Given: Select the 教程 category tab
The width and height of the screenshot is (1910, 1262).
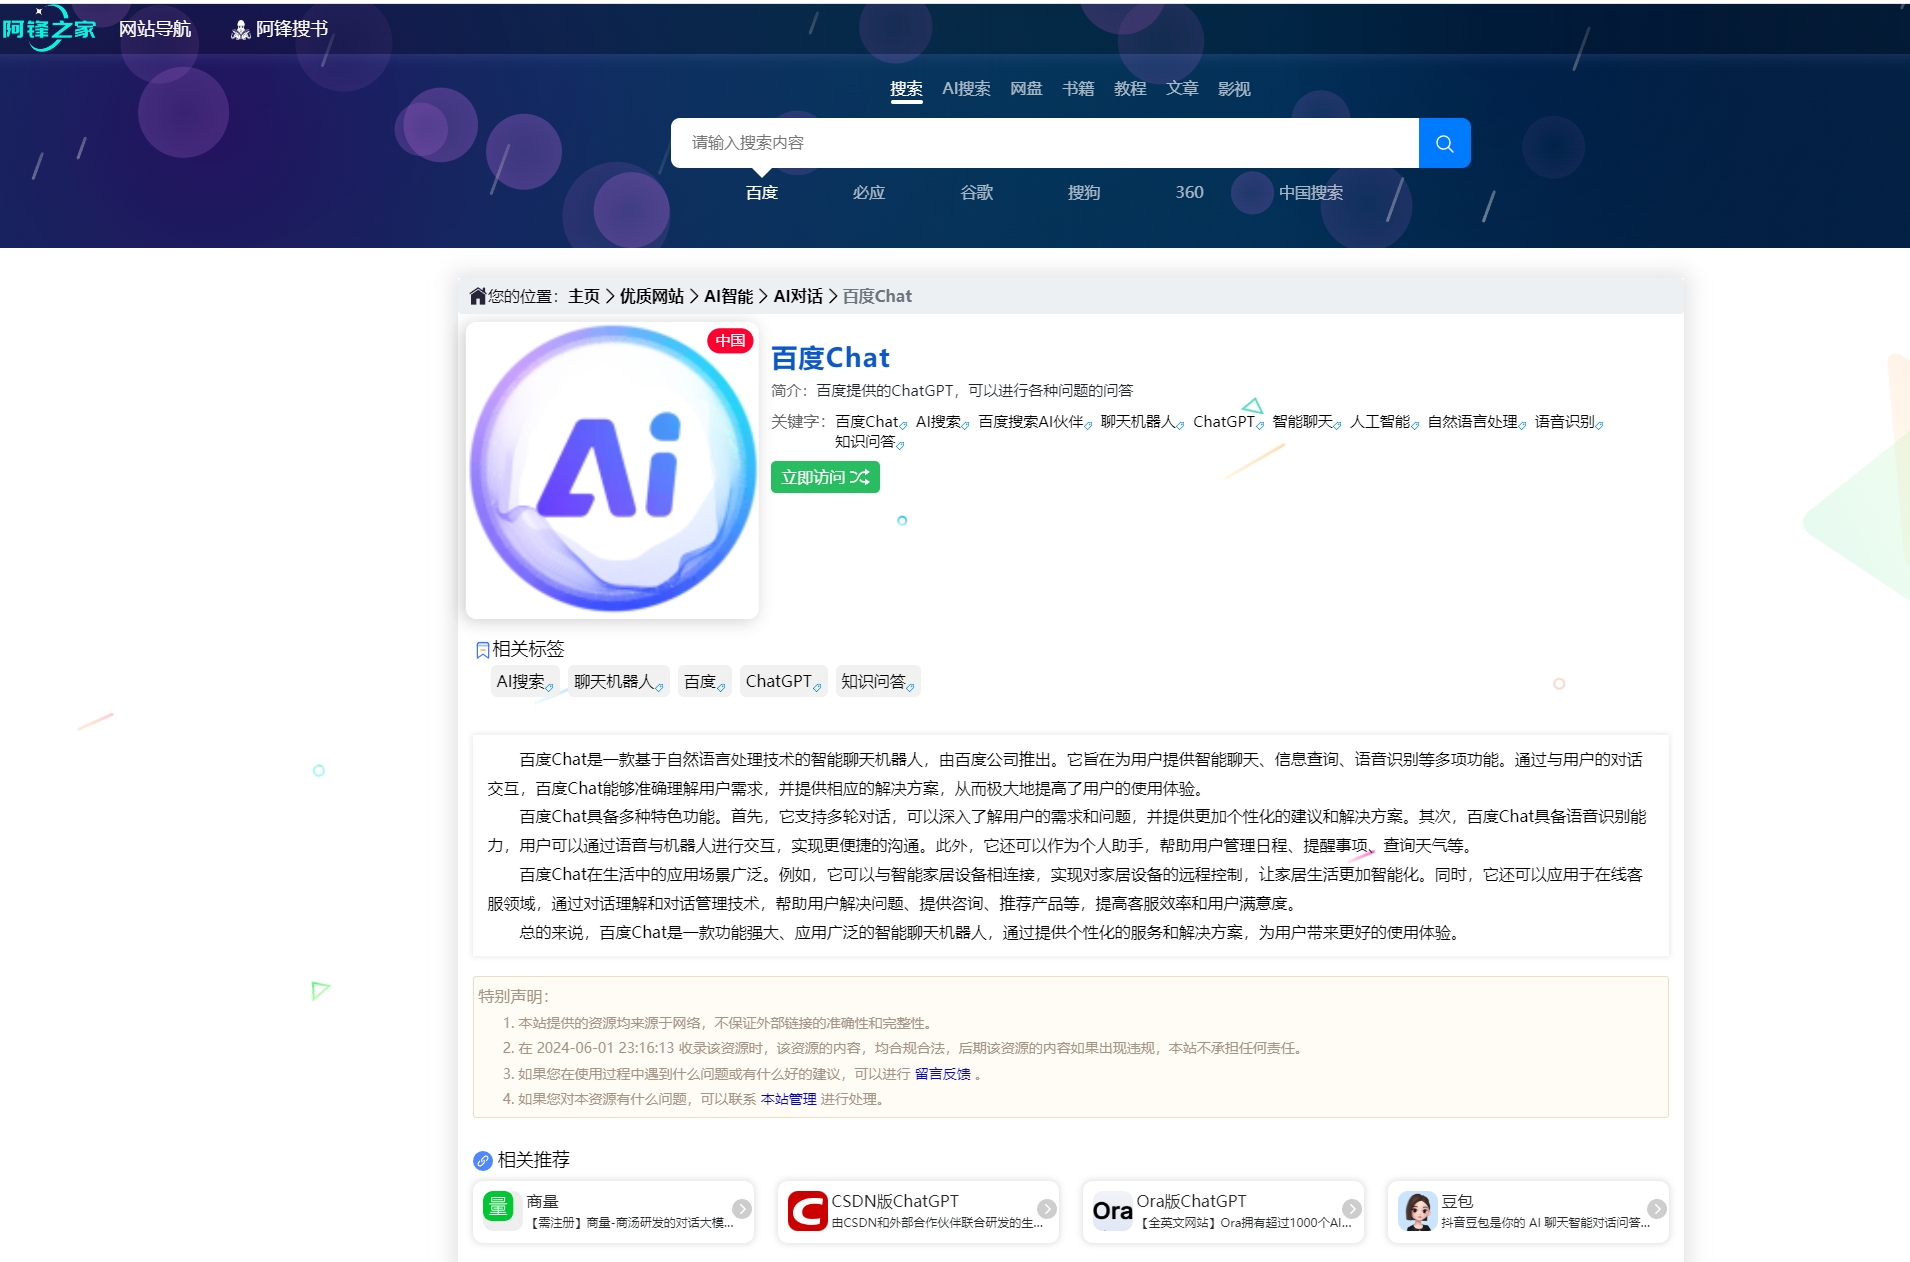Looking at the screenshot, I should coord(1130,89).
